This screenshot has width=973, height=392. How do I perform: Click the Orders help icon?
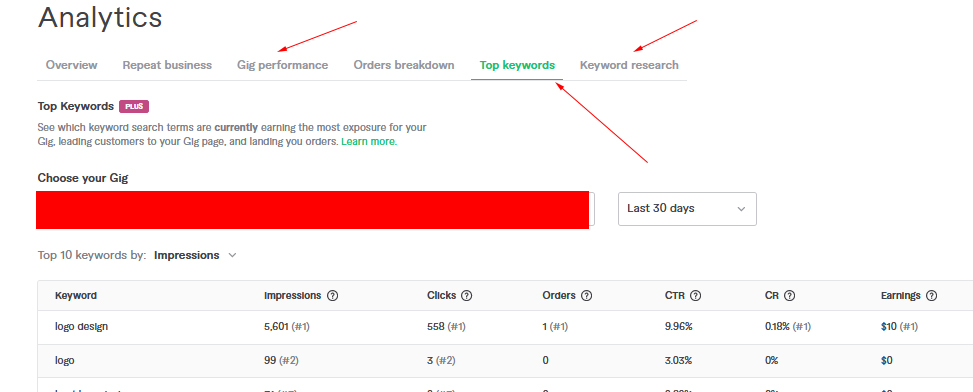pyautogui.click(x=586, y=296)
